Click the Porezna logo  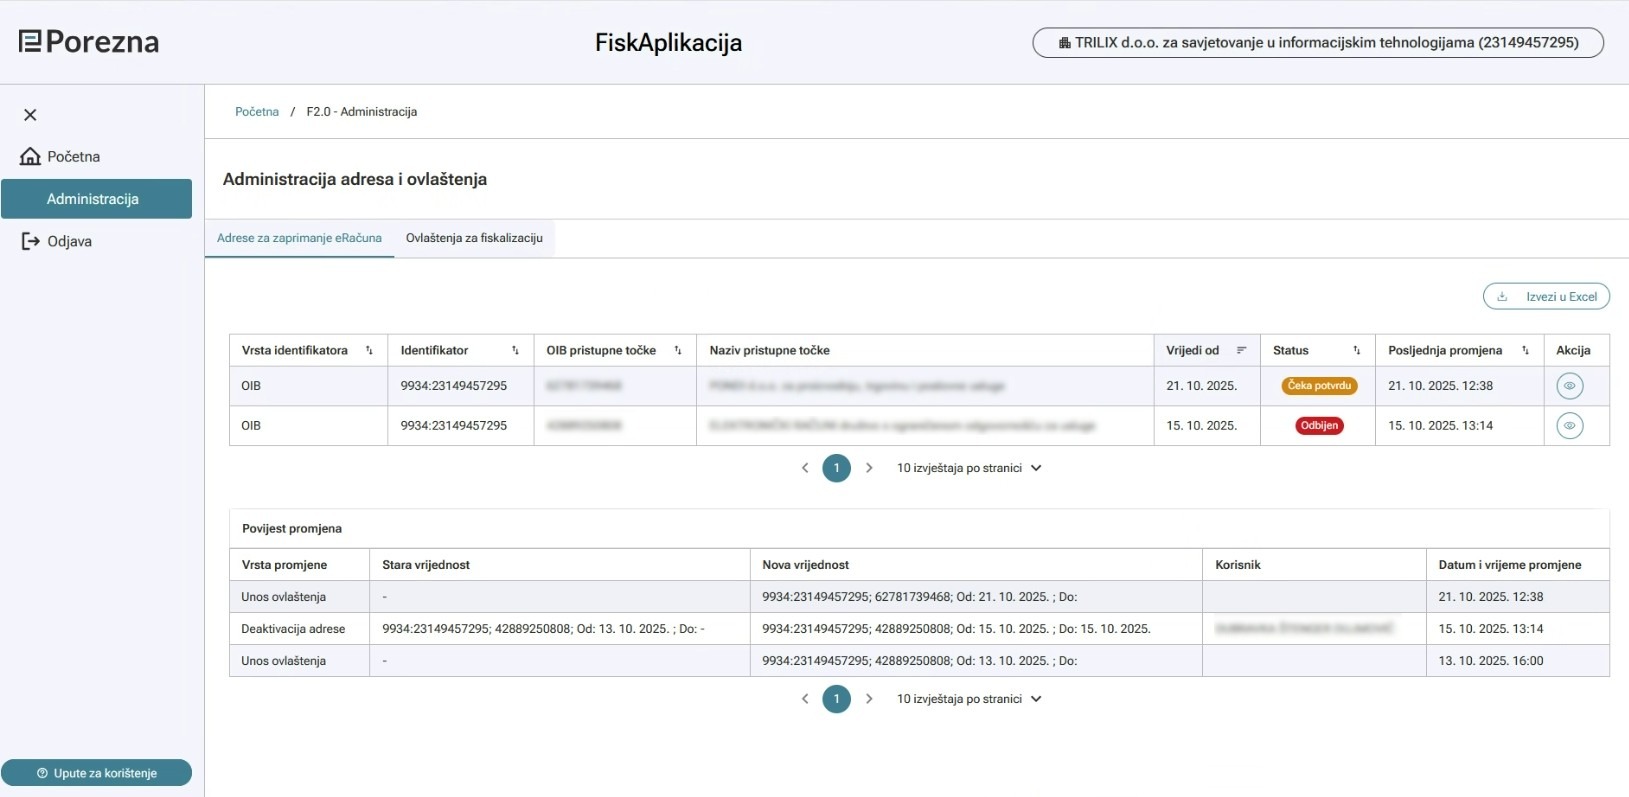[89, 42]
